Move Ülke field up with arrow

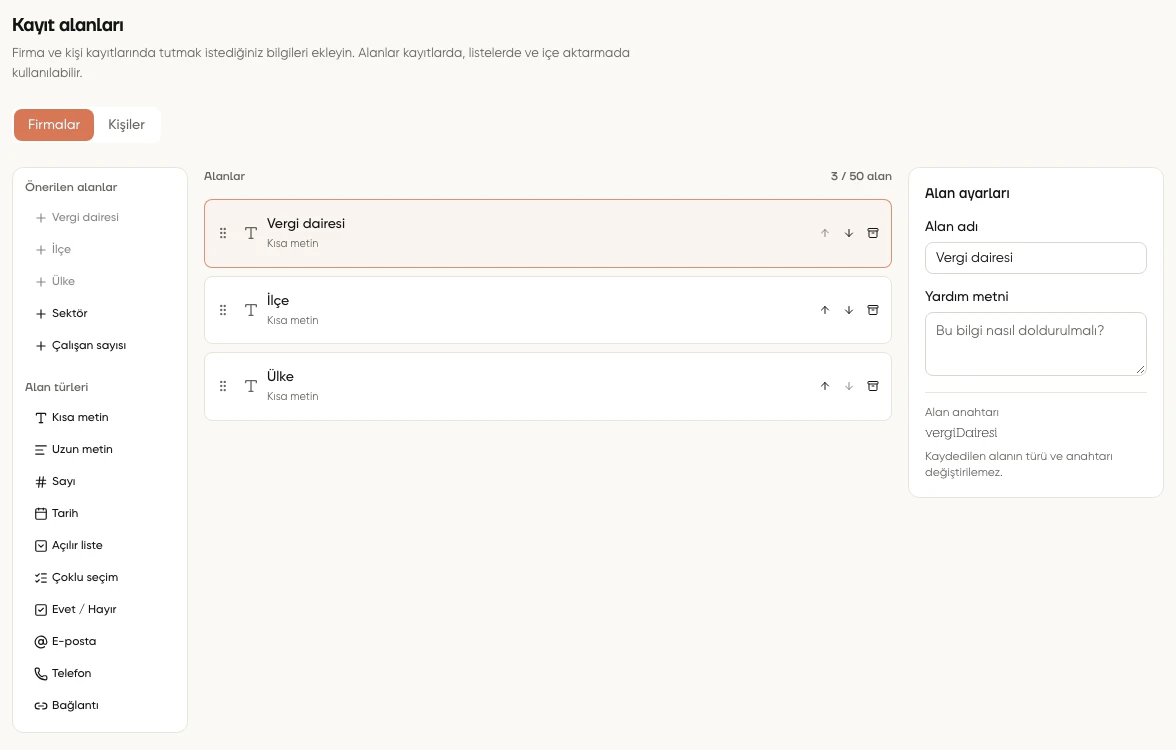tap(824, 386)
